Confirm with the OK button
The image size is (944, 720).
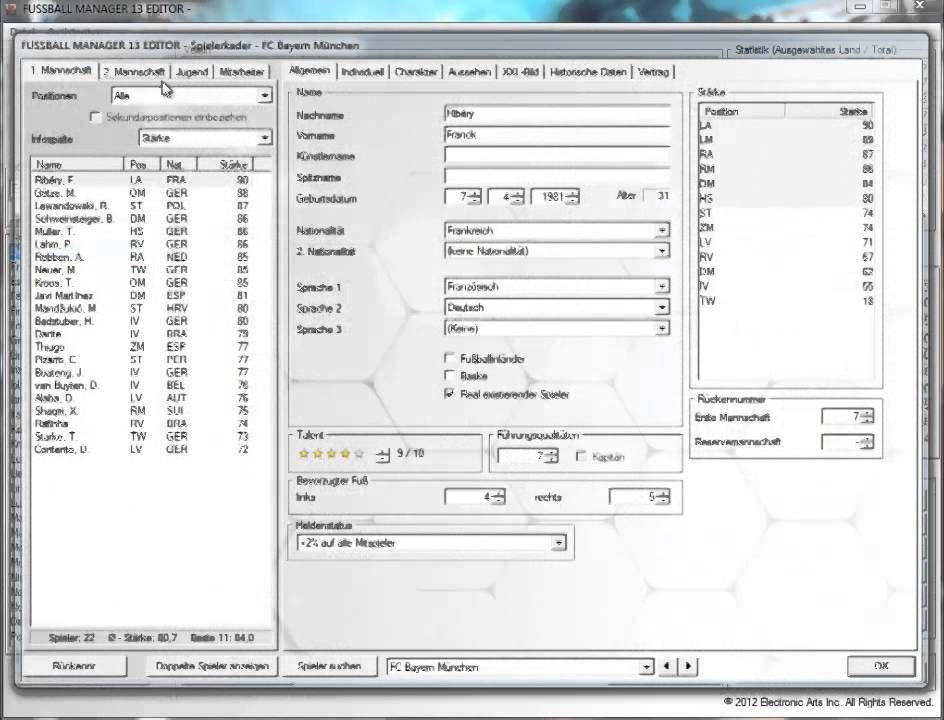tap(881, 666)
